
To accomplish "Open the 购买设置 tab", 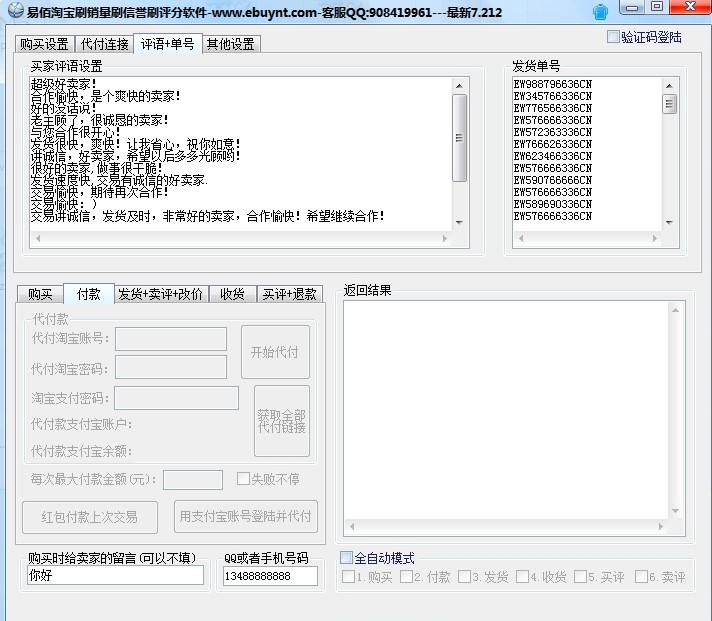I will 44,44.
